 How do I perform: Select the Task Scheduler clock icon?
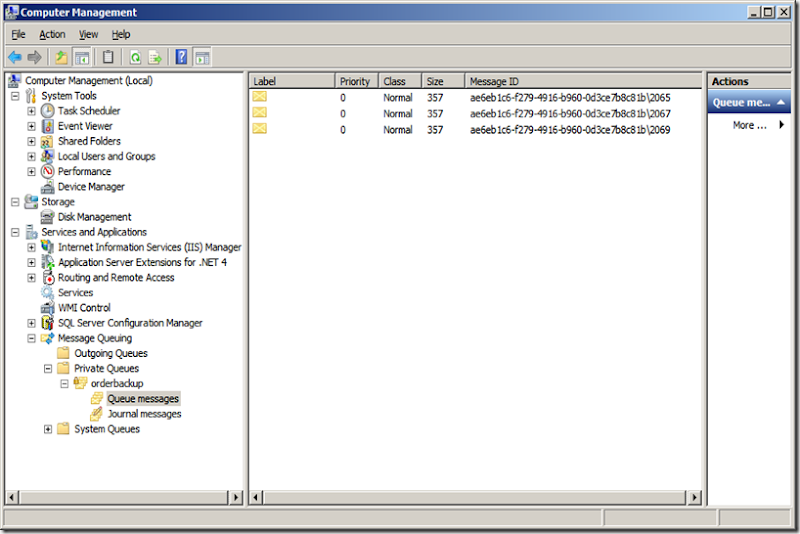pos(47,111)
